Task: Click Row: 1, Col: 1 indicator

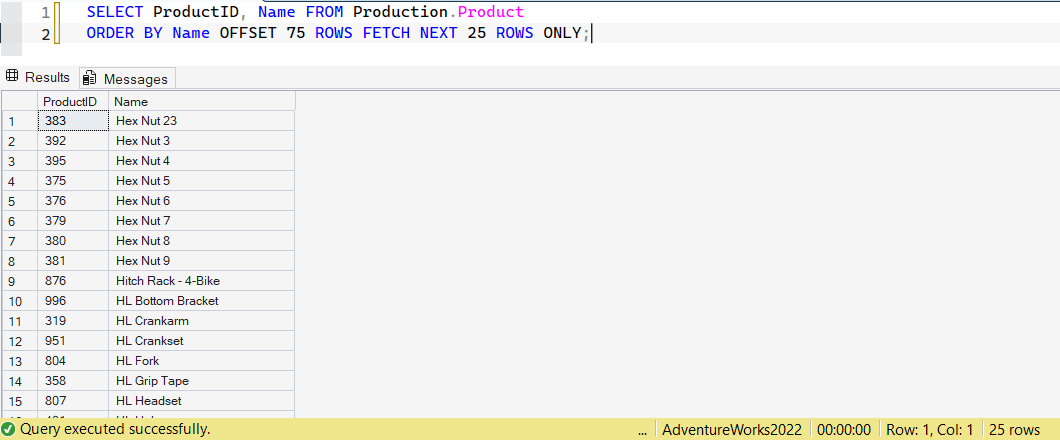Action: 930,429
